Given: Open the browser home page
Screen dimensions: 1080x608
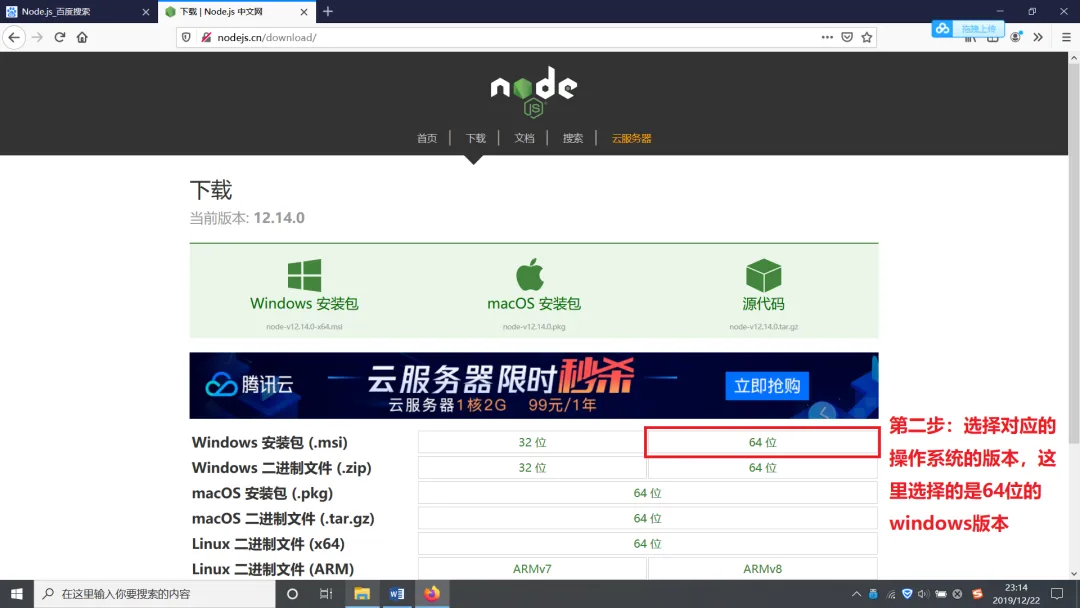Looking at the screenshot, I should (x=82, y=37).
